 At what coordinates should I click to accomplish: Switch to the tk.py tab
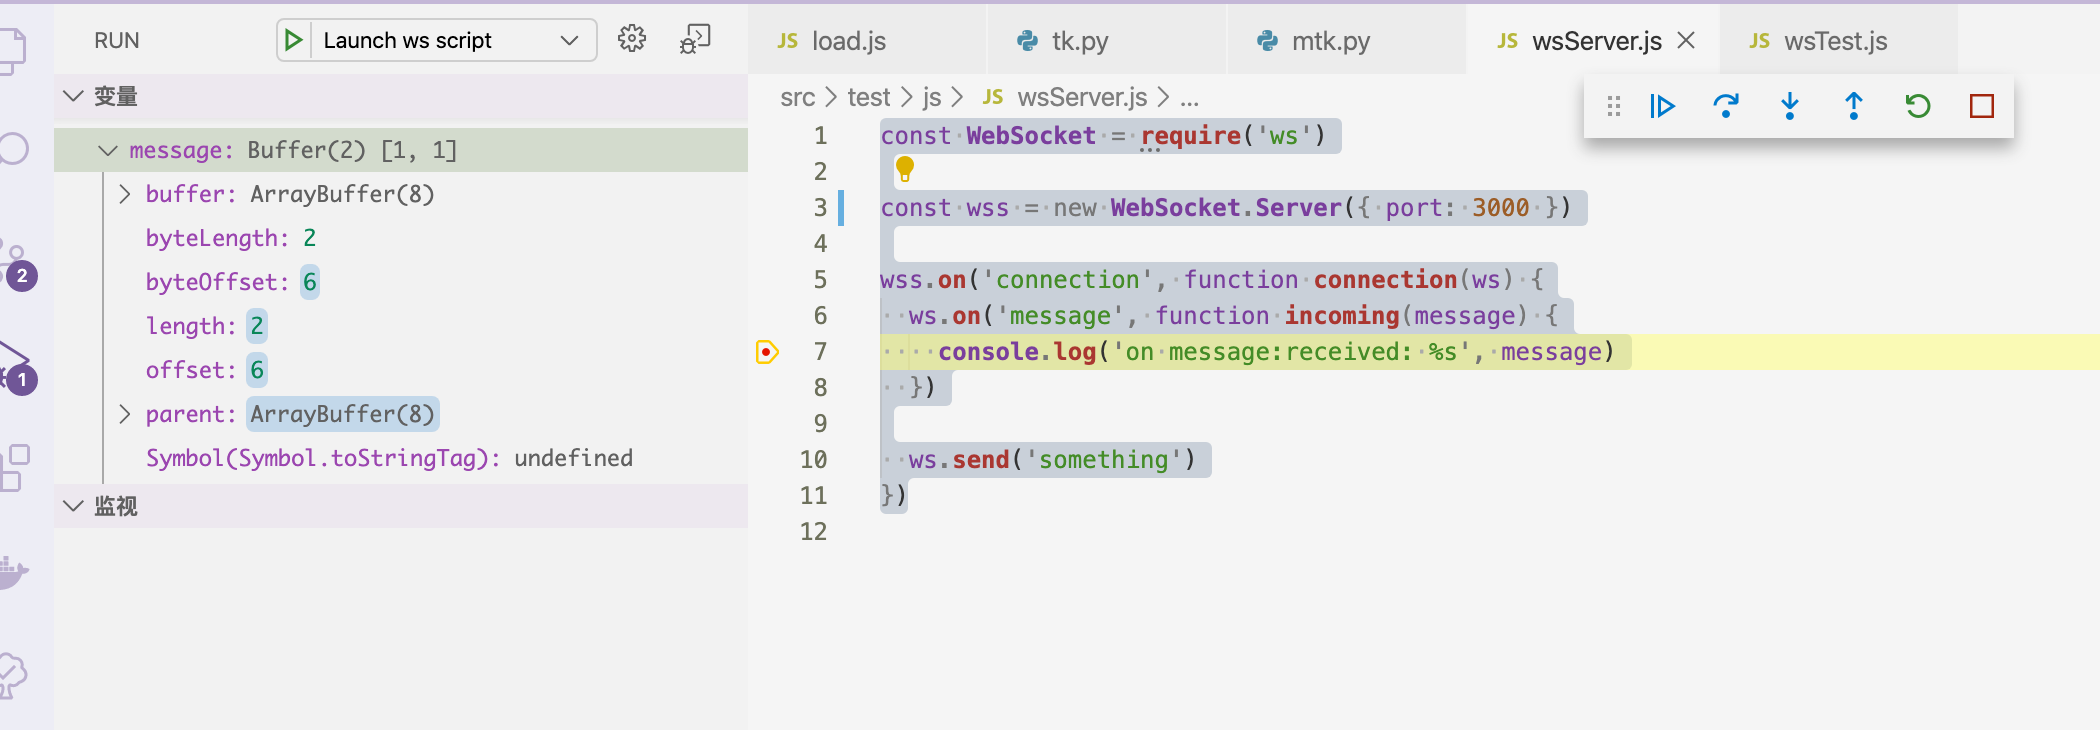pos(1107,40)
